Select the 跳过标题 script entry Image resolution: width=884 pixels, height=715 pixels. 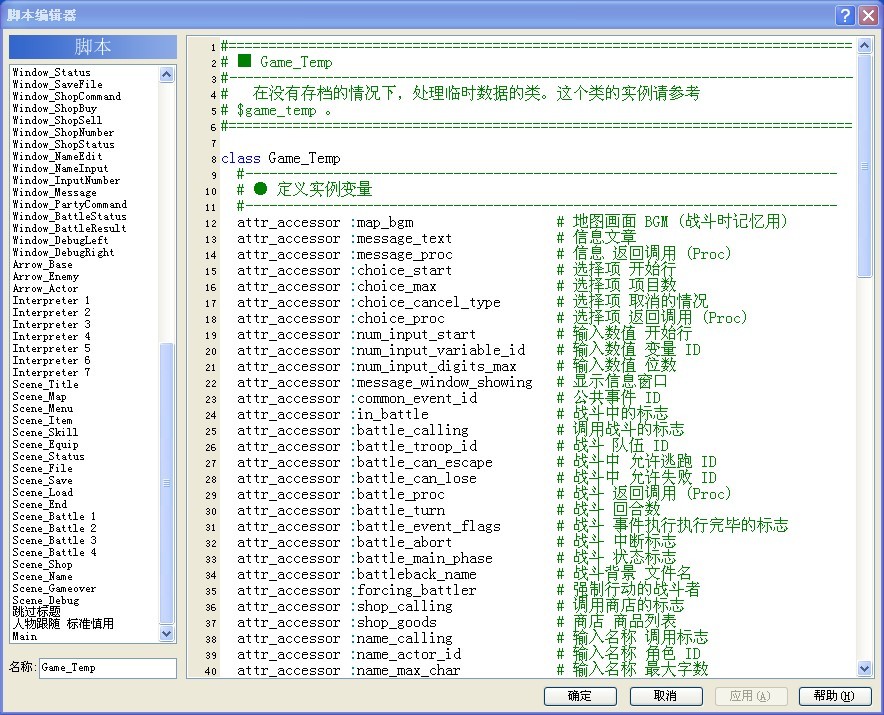(36, 612)
